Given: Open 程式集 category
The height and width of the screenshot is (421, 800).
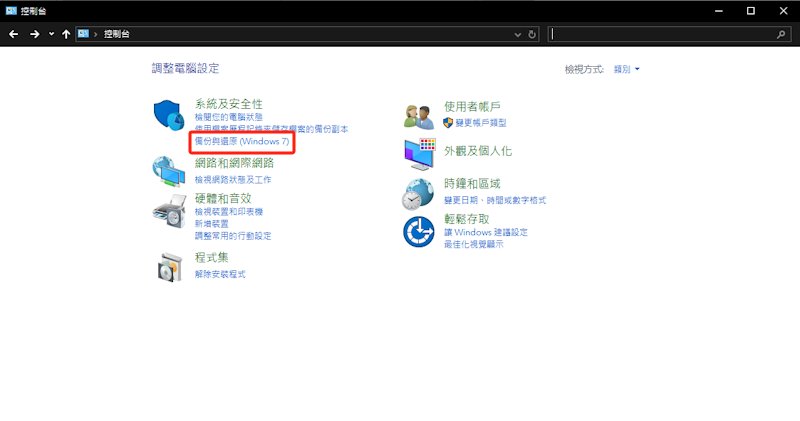Looking at the screenshot, I should coord(211,257).
